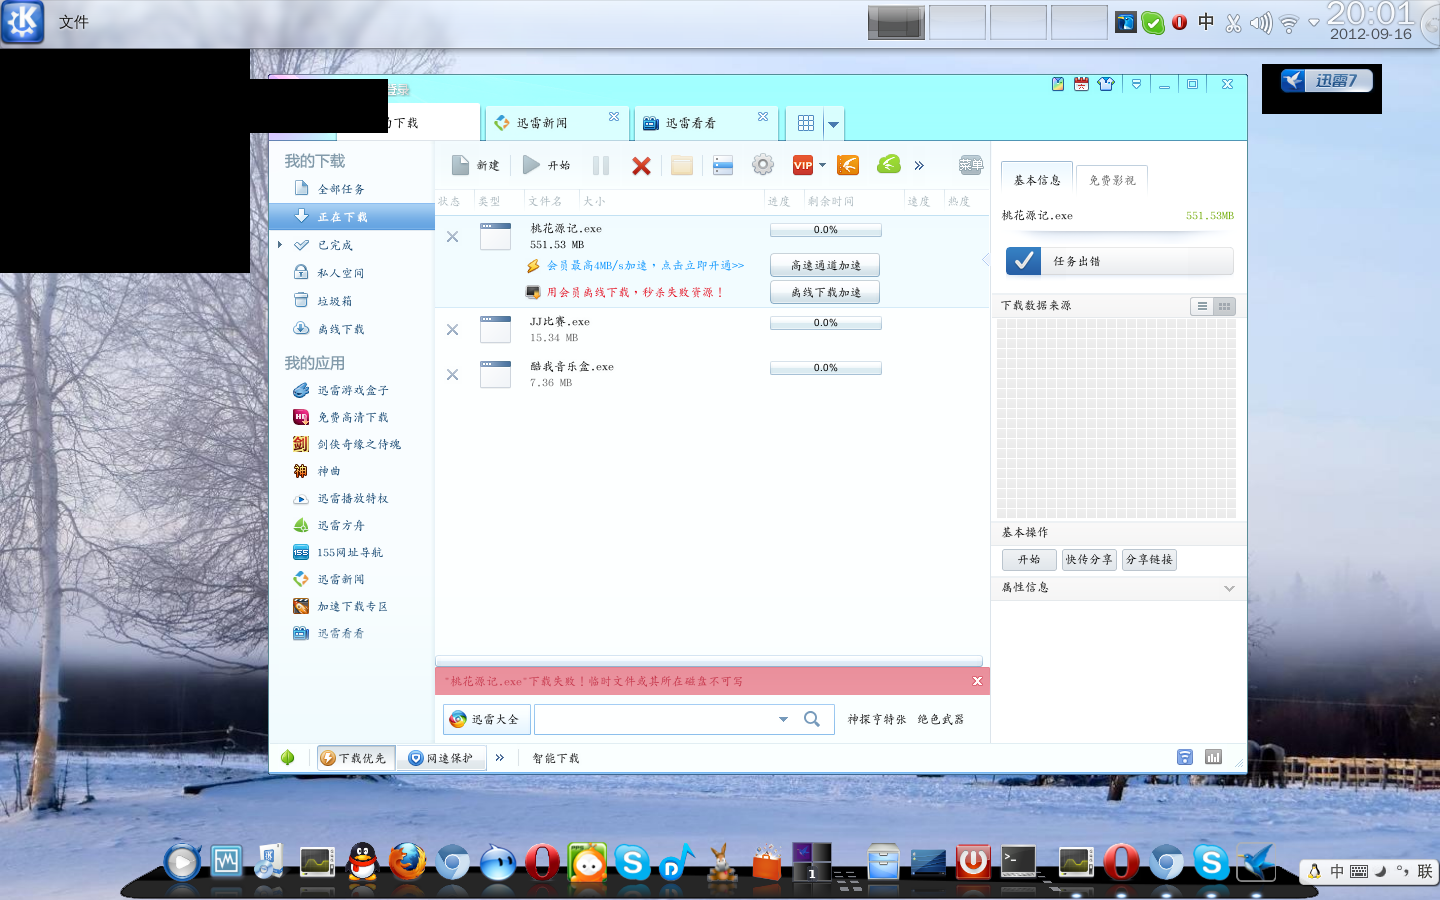This screenshot has height=900, width=1440.
Task: Toggle 网速保护 mode in the status bar
Action: click(x=441, y=758)
